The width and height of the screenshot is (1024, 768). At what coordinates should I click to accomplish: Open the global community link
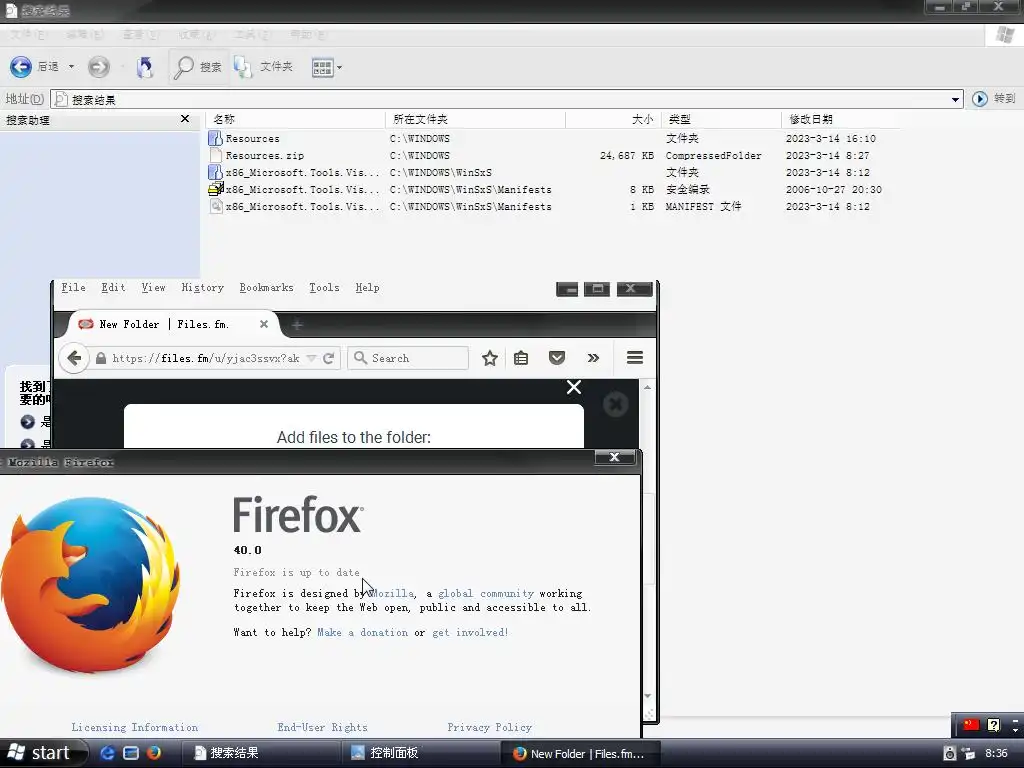click(486, 593)
